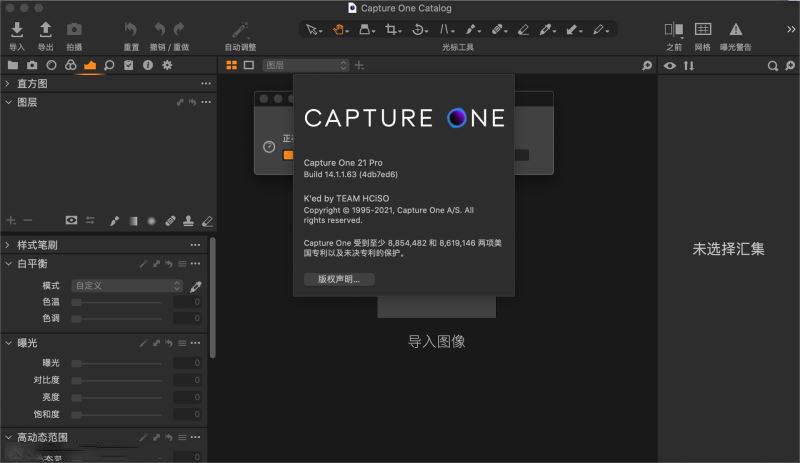Select the orange pan hand tool
This screenshot has width=800, height=463.
(338, 30)
